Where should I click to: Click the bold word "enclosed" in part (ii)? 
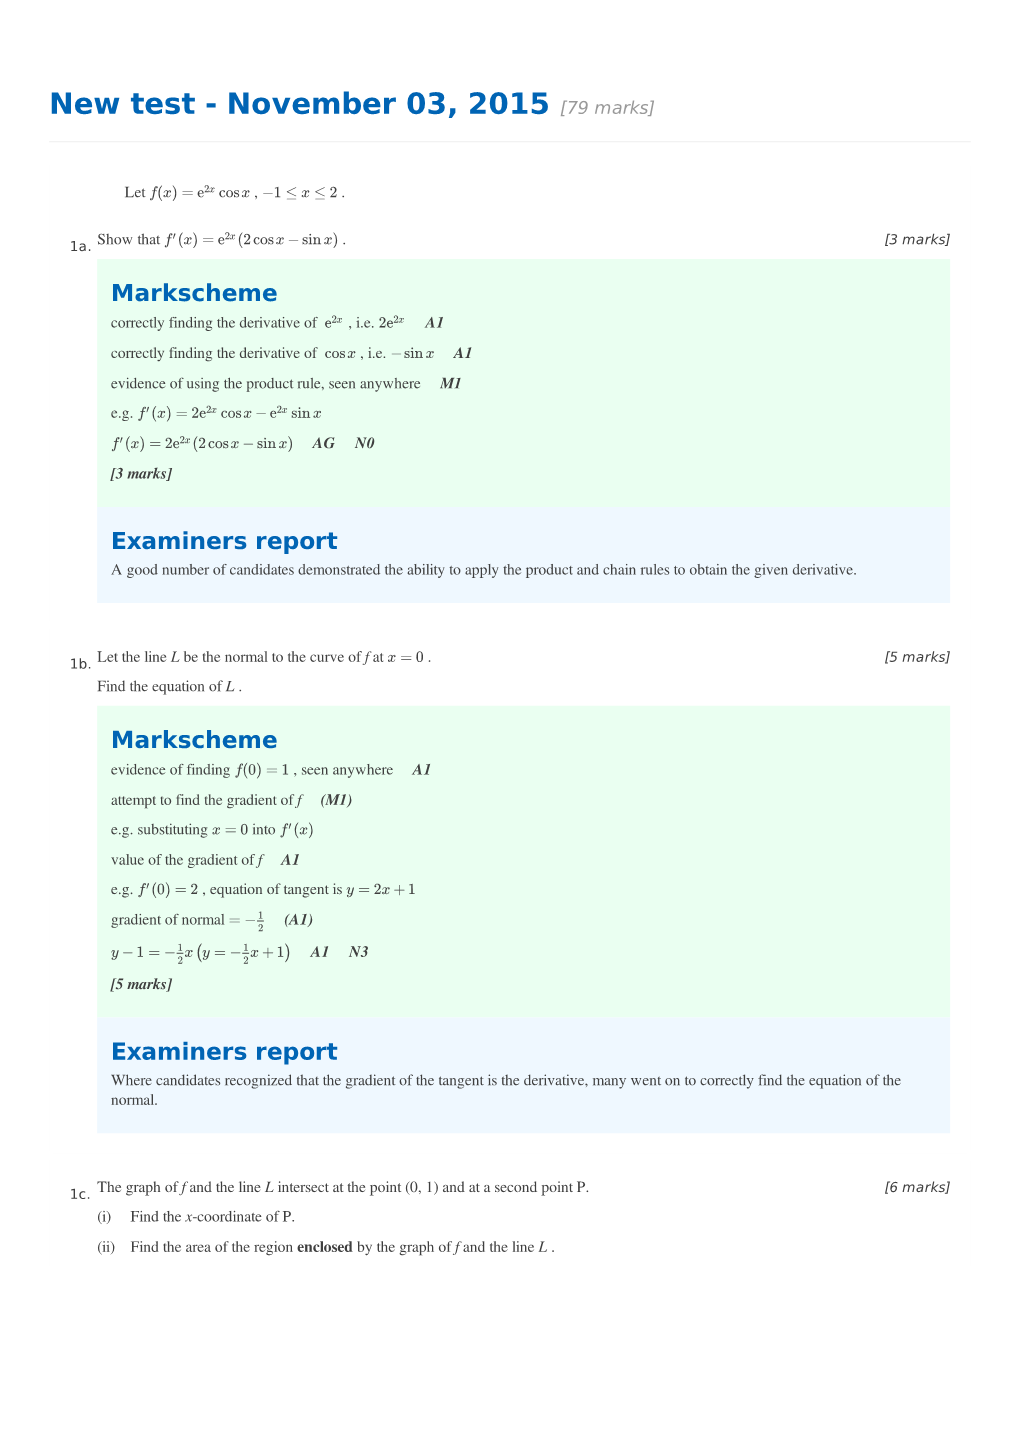[x=324, y=1247]
